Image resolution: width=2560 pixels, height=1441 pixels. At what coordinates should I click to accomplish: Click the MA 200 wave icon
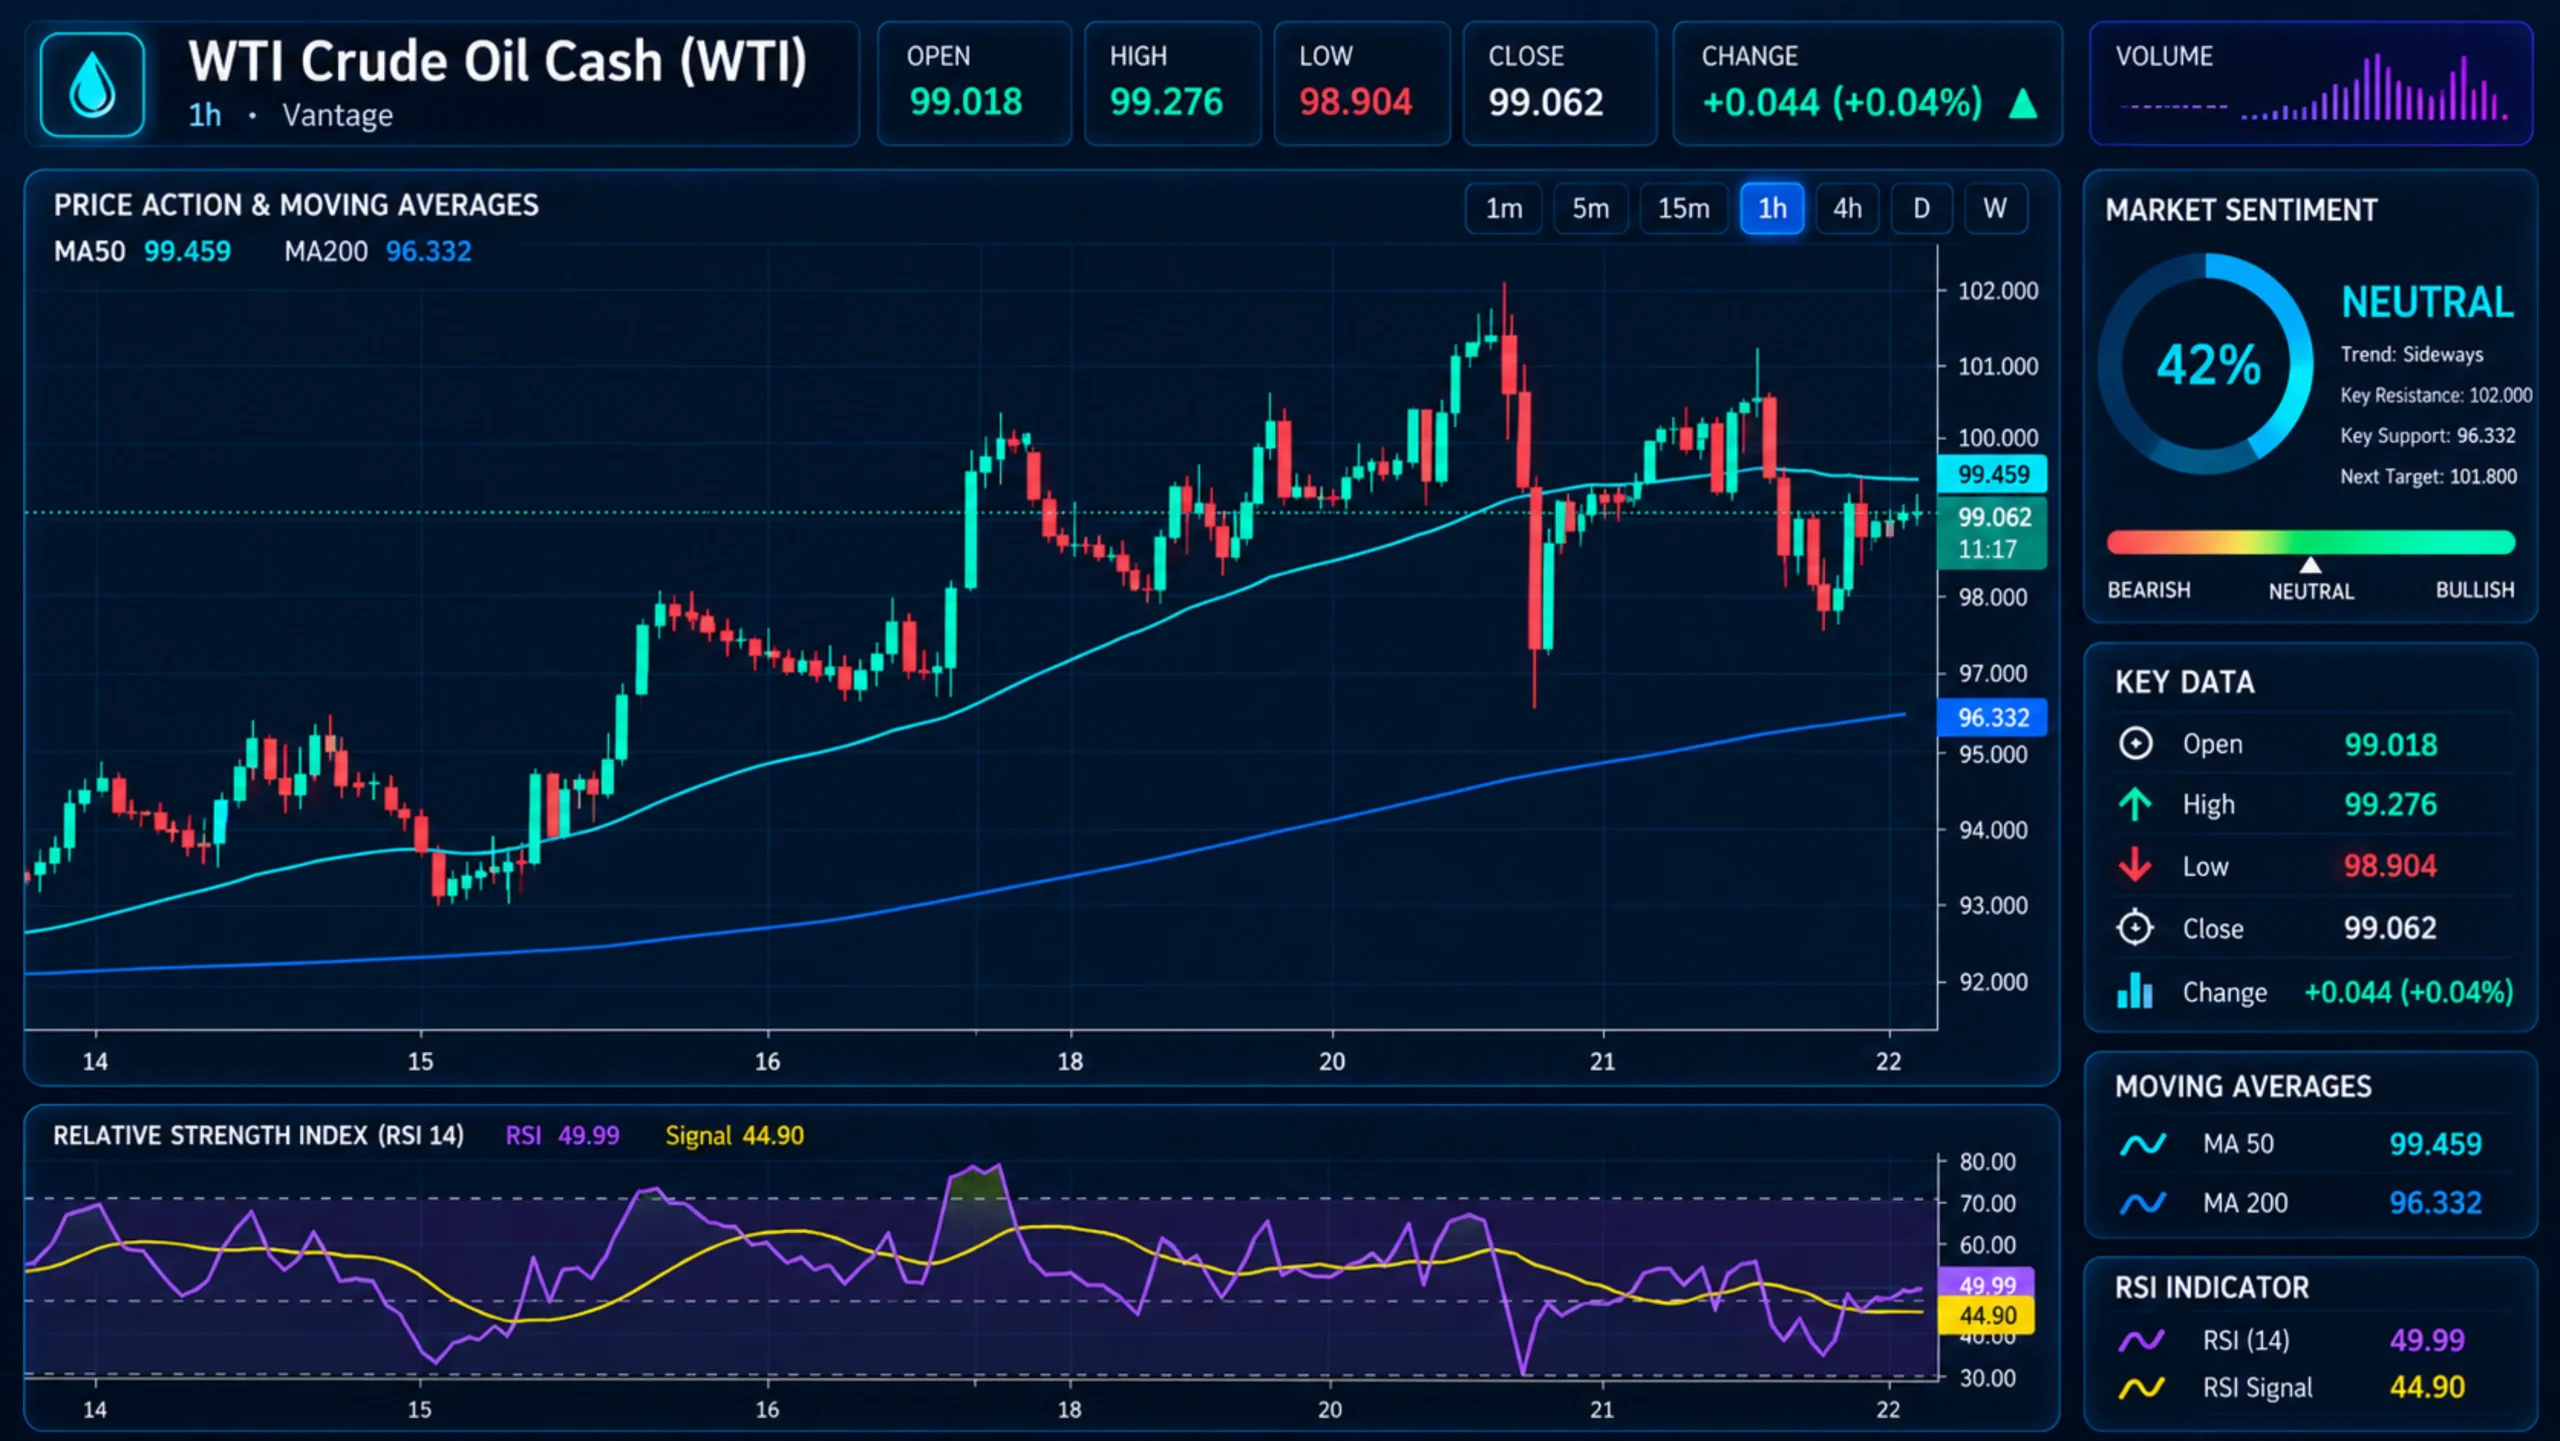(2143, 1203)
